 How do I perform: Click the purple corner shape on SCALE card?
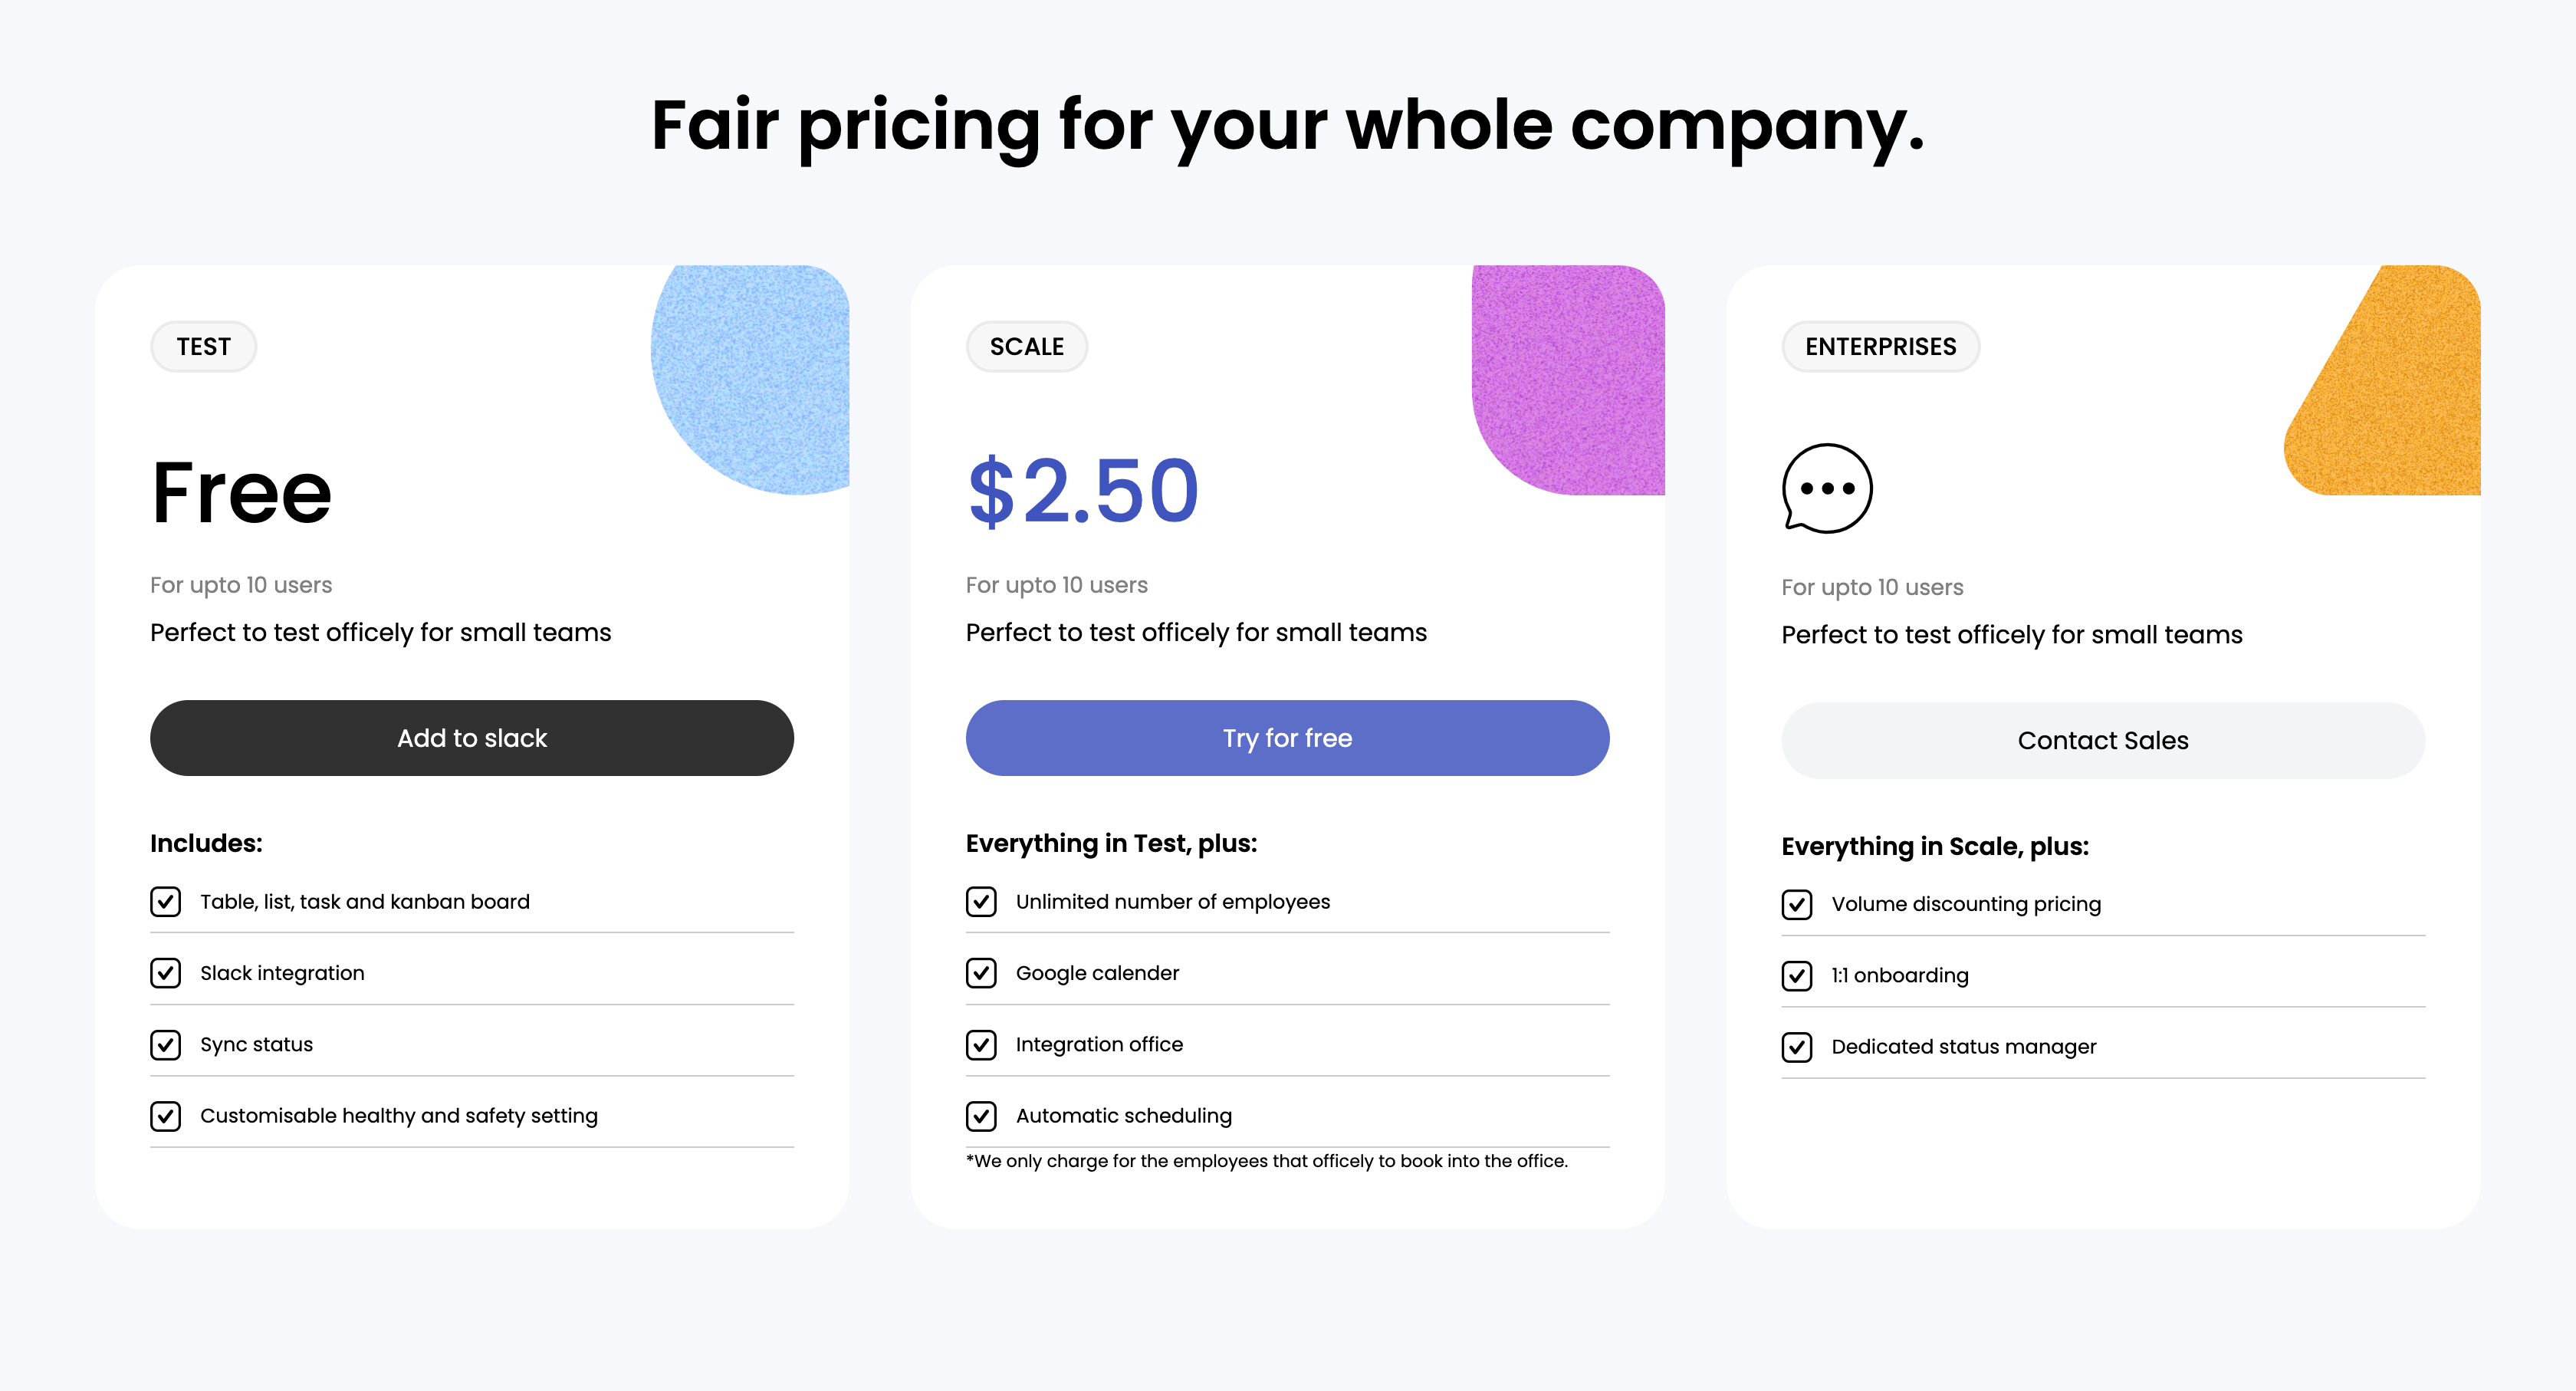pos(1570,380)
